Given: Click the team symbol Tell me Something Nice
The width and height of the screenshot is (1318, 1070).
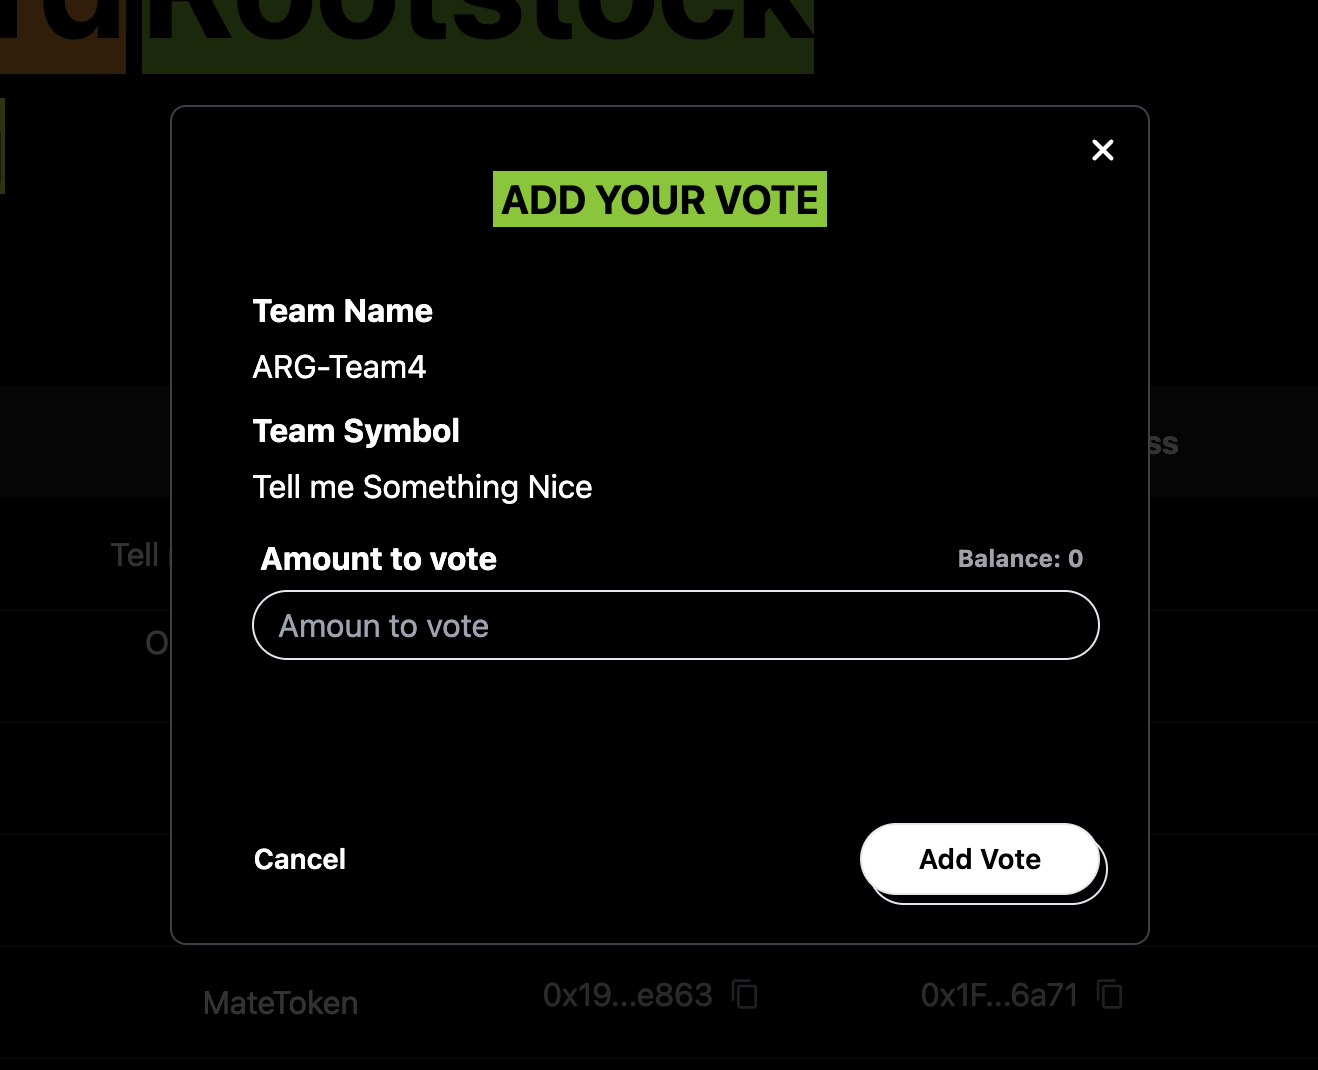Looking at the screenshot, I should [422, 487].
